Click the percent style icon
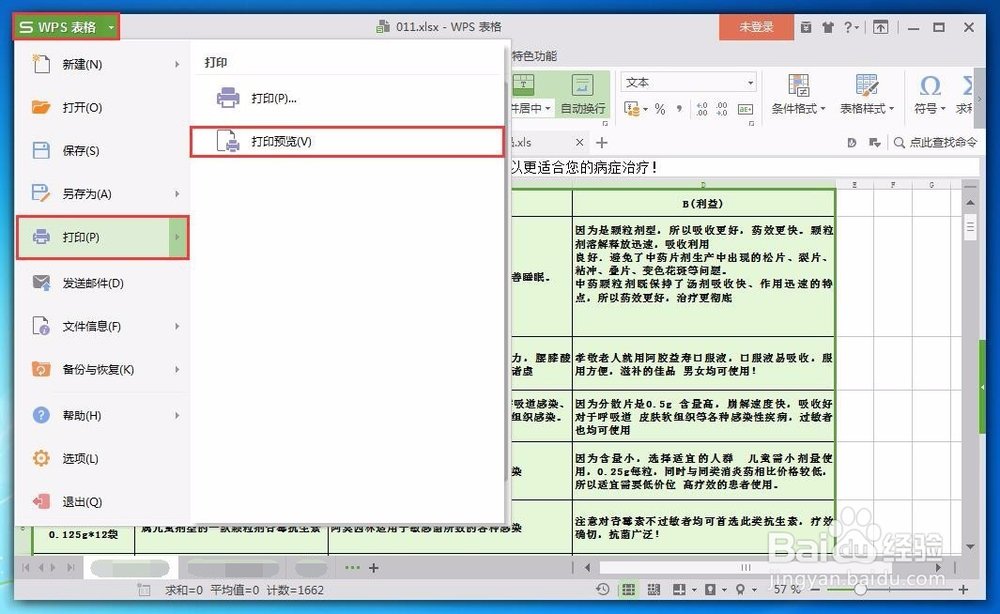This screenshot has width=1000, height=614. pyautogui.click(x=660, y=109)
